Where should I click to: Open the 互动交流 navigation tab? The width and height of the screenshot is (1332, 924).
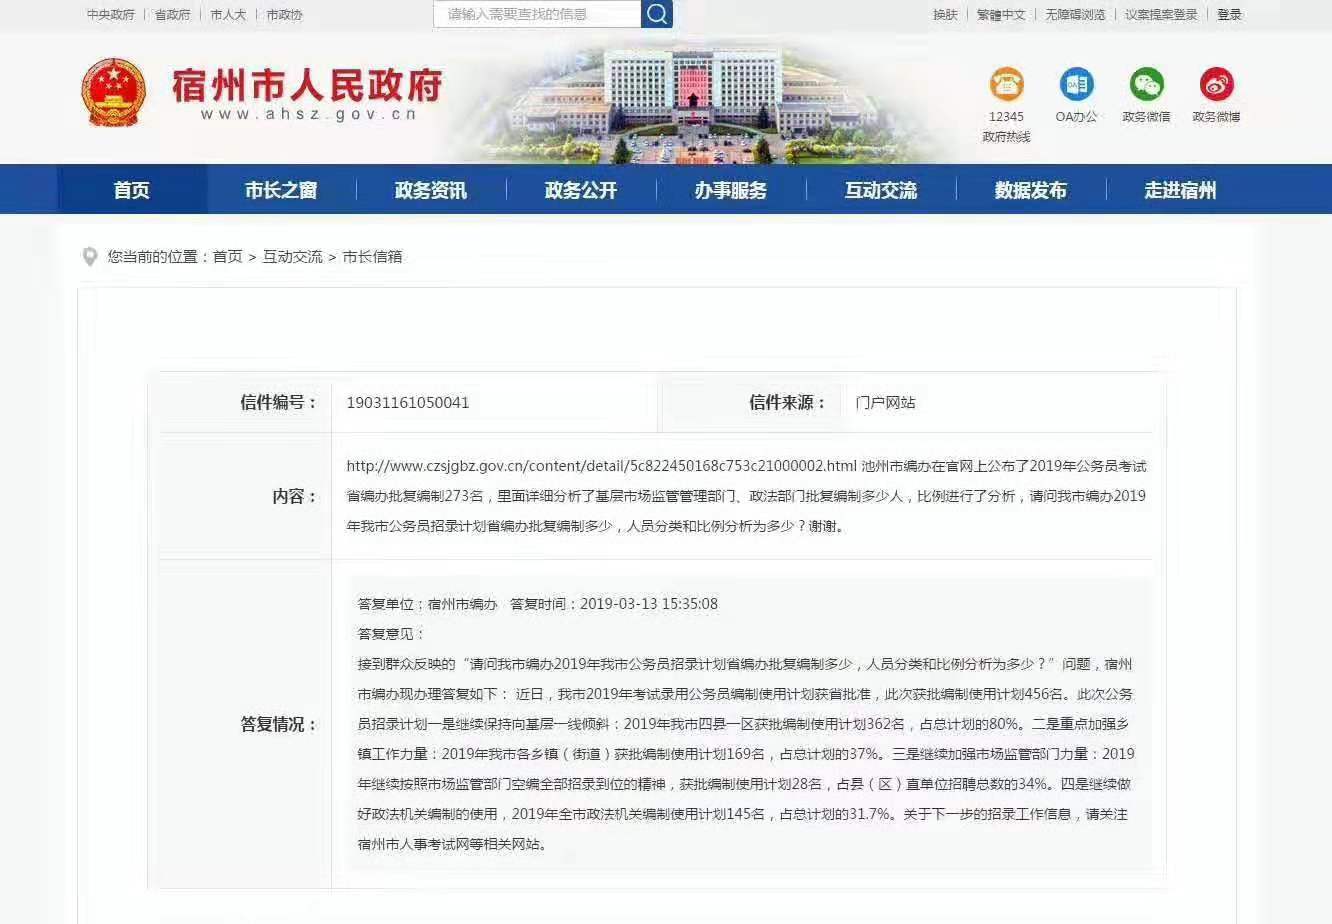click(881, 190)
